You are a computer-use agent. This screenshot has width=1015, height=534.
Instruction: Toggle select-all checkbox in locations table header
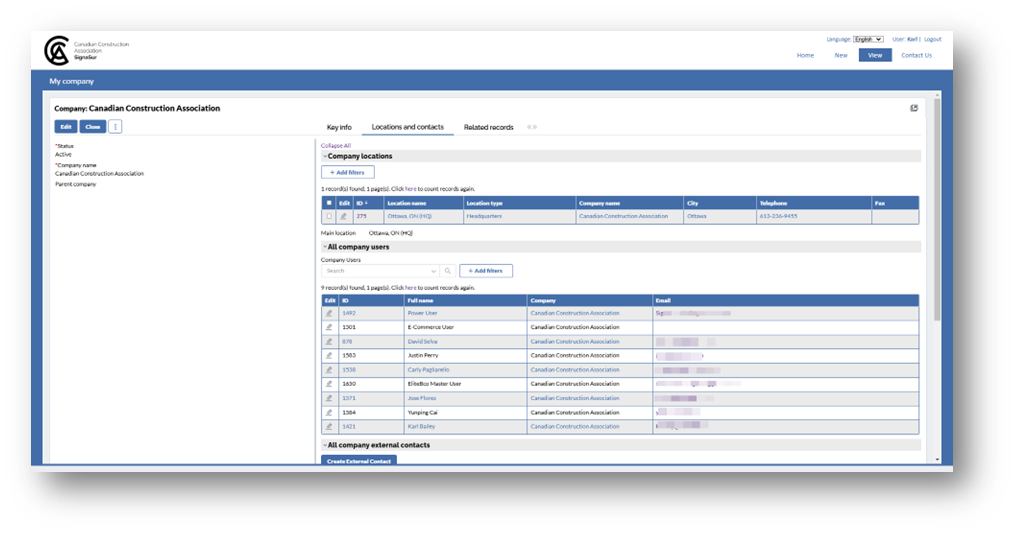click(329, 202)
